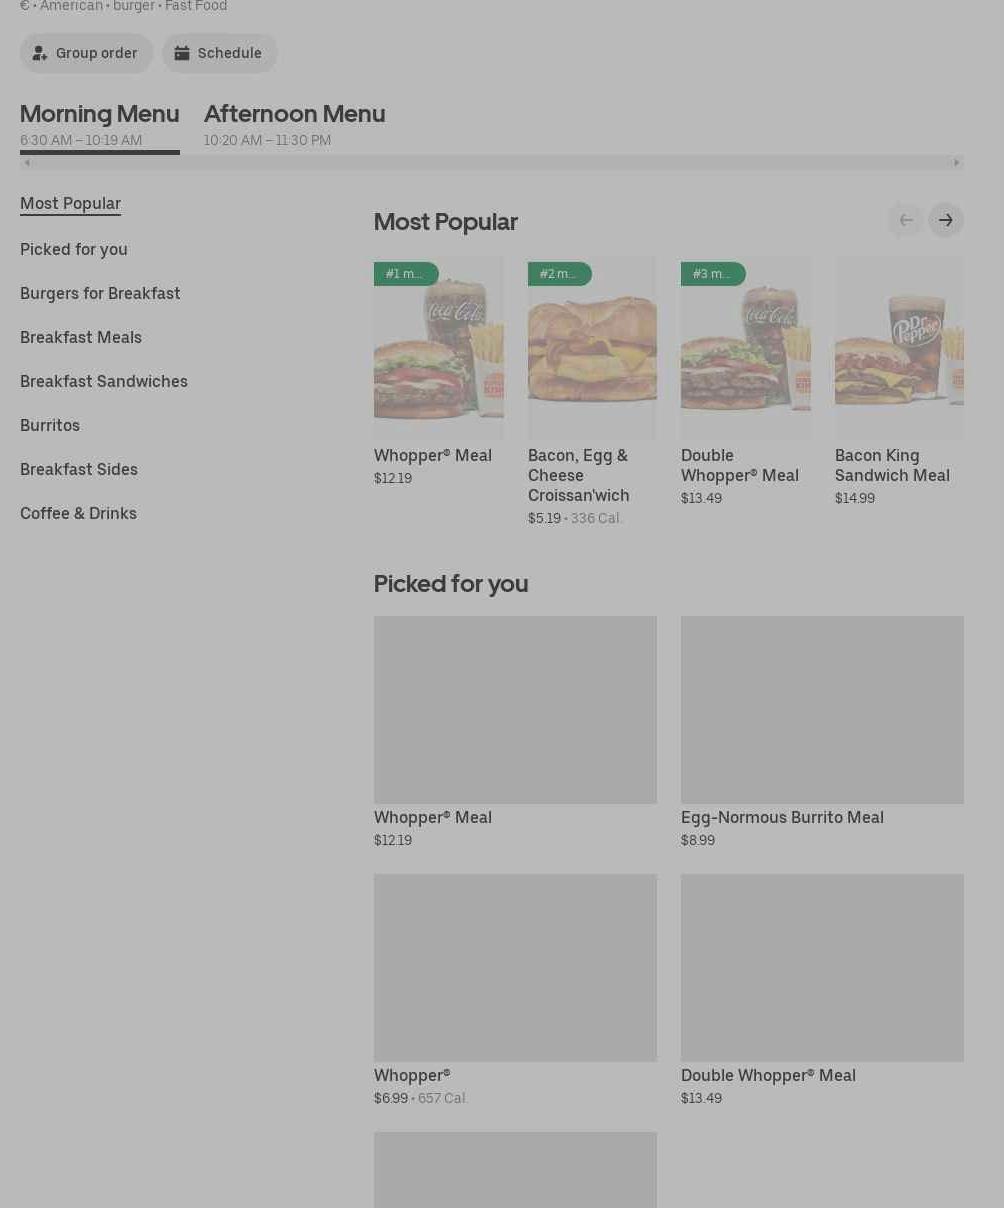Click next arrow in Most Popular carousel
The width and height of the screenshot is (1004, 1208).
pyautogui.click(x=946, y=220)
